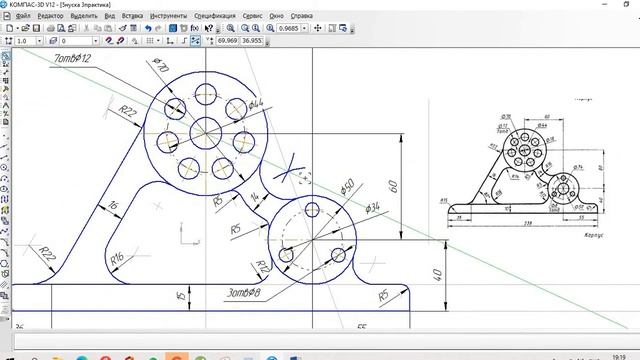
Task: Select the Ellipse tool in the left panel
Action: coord(5,189)
